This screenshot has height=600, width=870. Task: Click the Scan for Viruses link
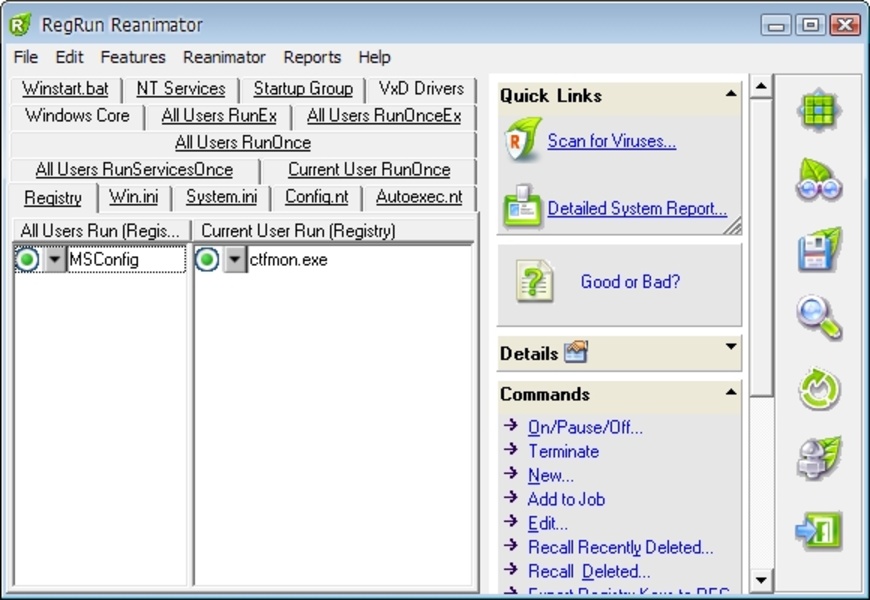pyautogui.click(x=611, y=141)
